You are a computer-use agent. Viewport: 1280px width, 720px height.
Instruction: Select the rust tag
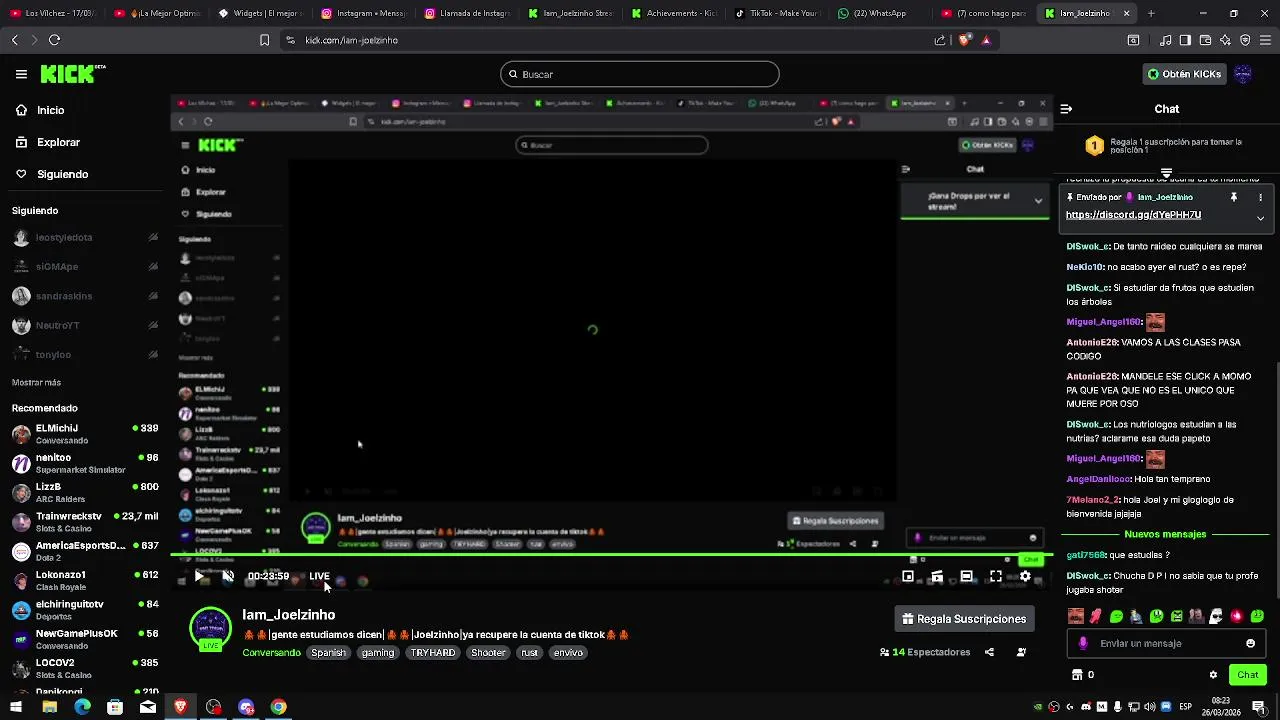529,652
